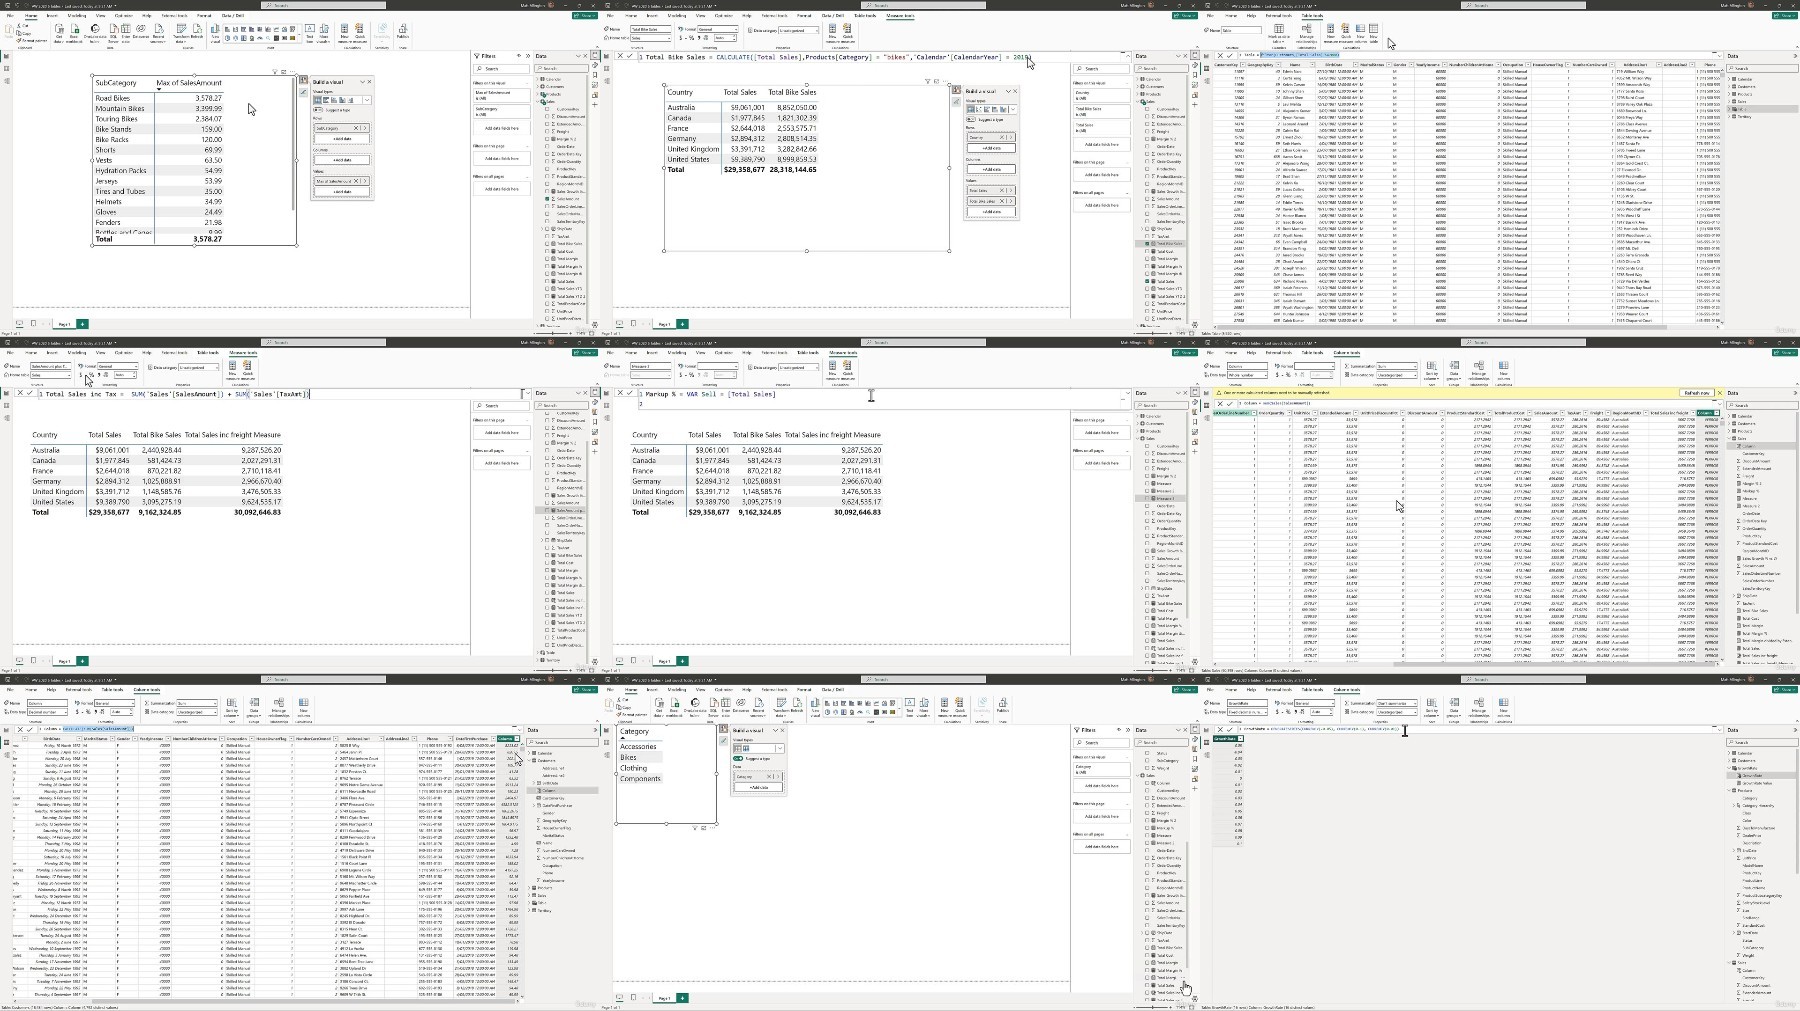Commit the Total Bike Sales formula with checkmark

[x=630, y=57]
